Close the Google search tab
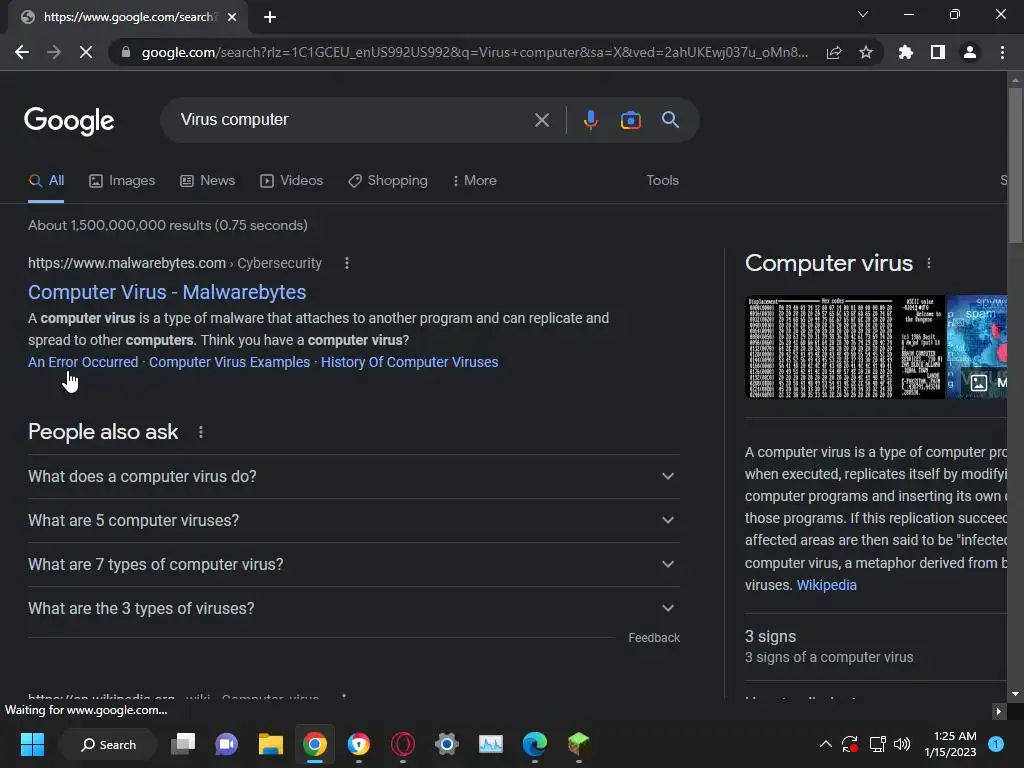This screenshot has width=1024, height=768. click(x=232, y=17)
